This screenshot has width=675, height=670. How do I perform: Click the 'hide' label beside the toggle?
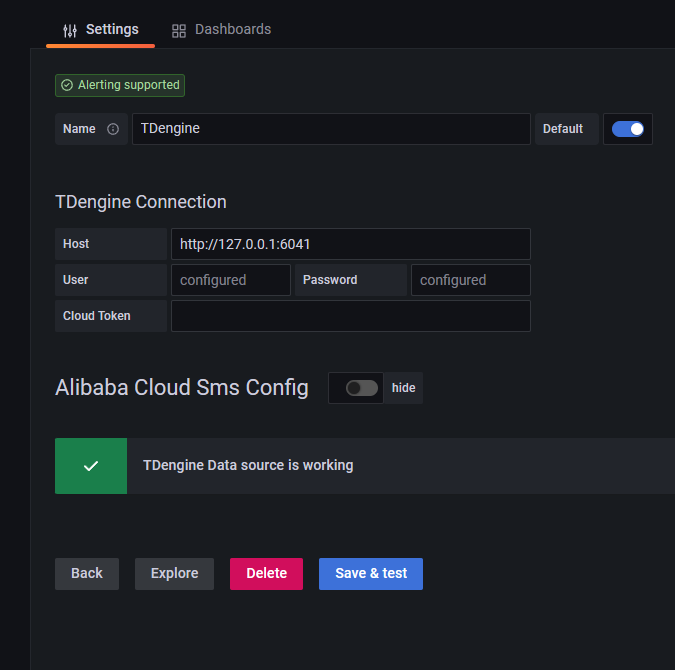click(403, 388)
